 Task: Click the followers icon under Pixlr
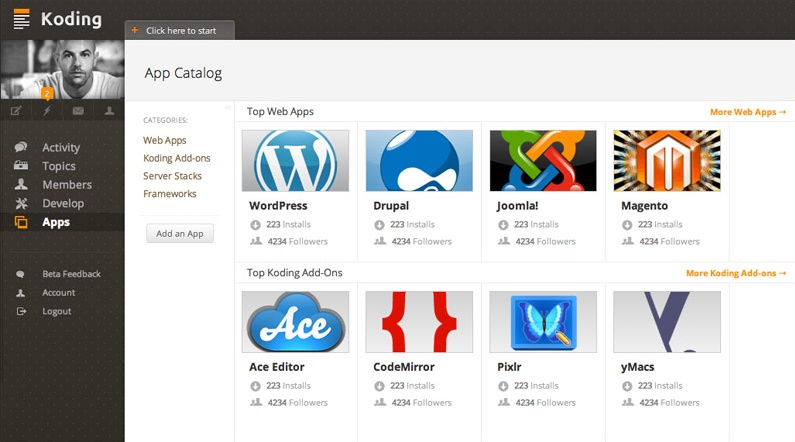[x=504, y=402]
